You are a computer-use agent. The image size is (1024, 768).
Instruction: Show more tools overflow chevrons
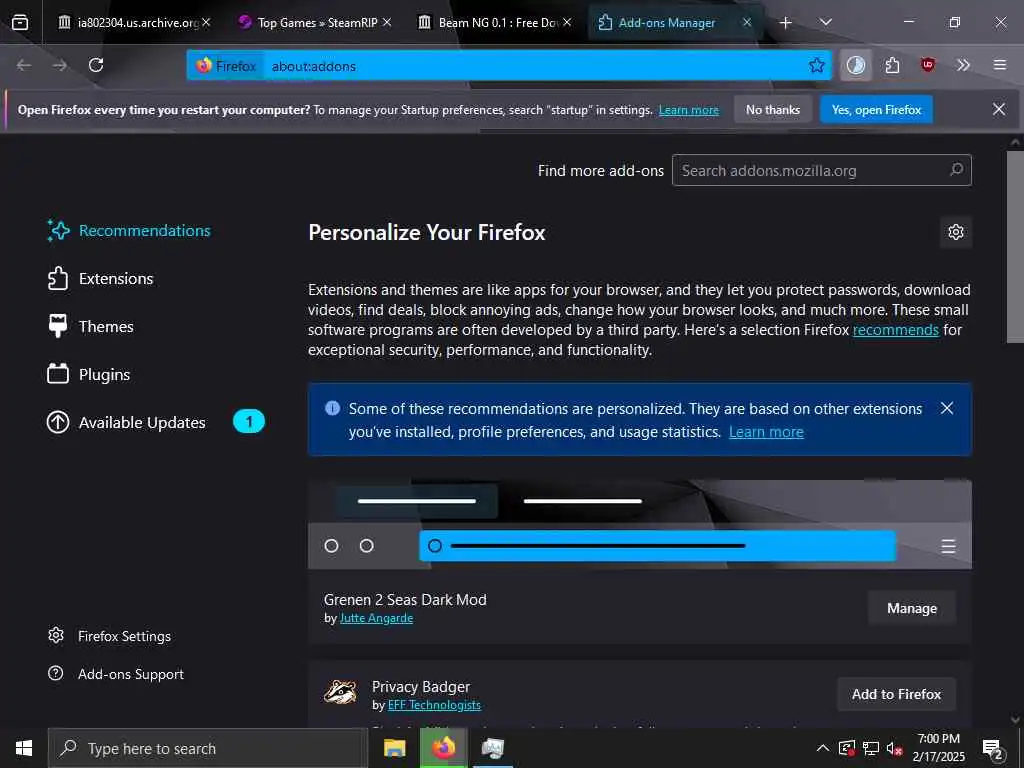pos(963,65)
